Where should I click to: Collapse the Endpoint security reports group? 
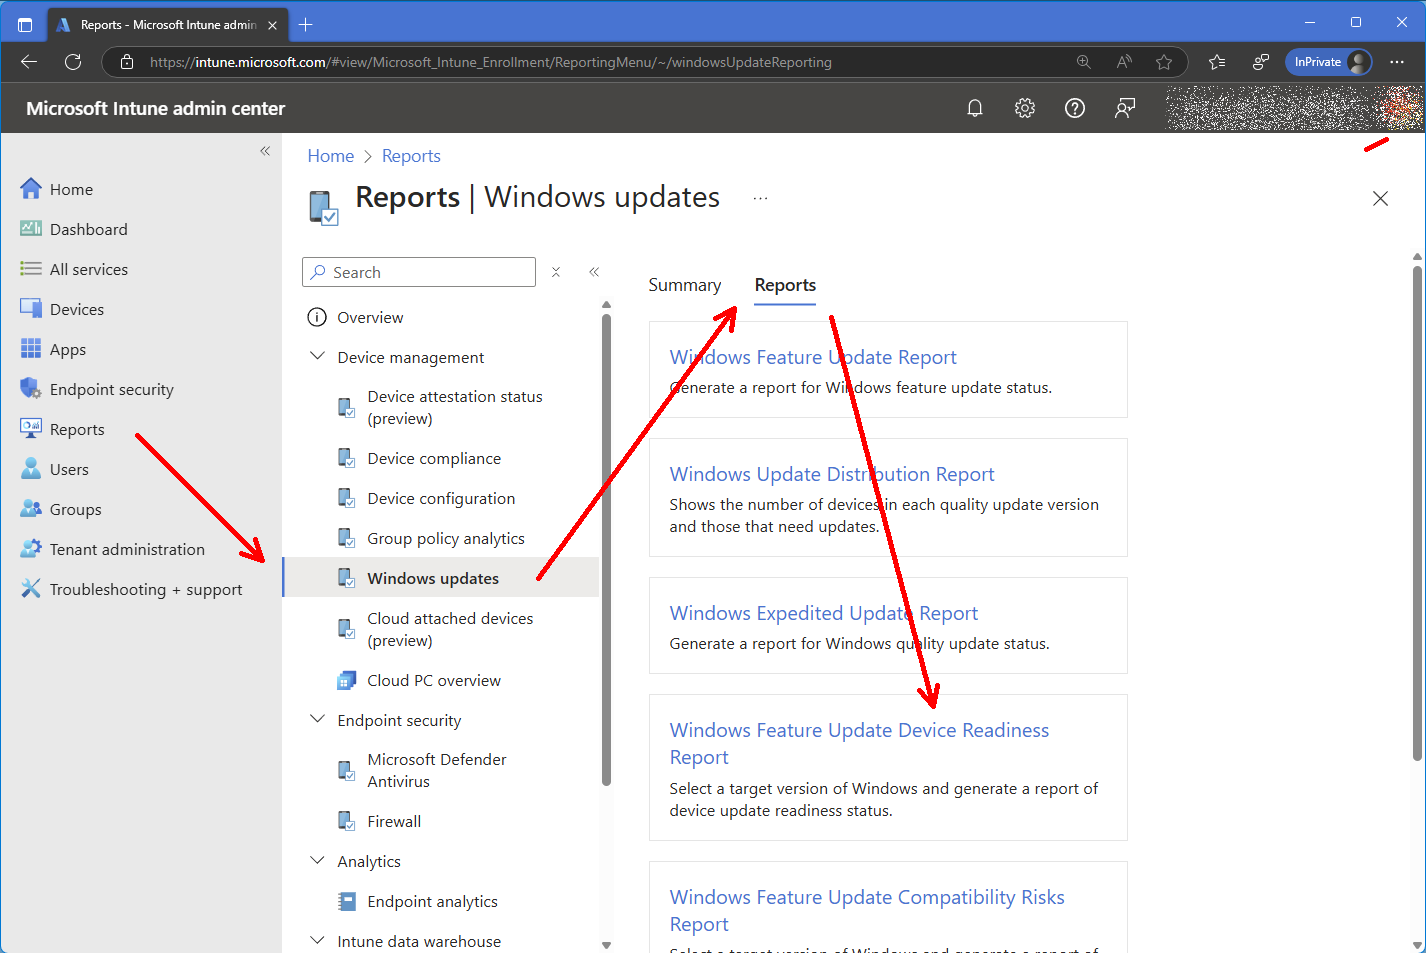(318, 720)
